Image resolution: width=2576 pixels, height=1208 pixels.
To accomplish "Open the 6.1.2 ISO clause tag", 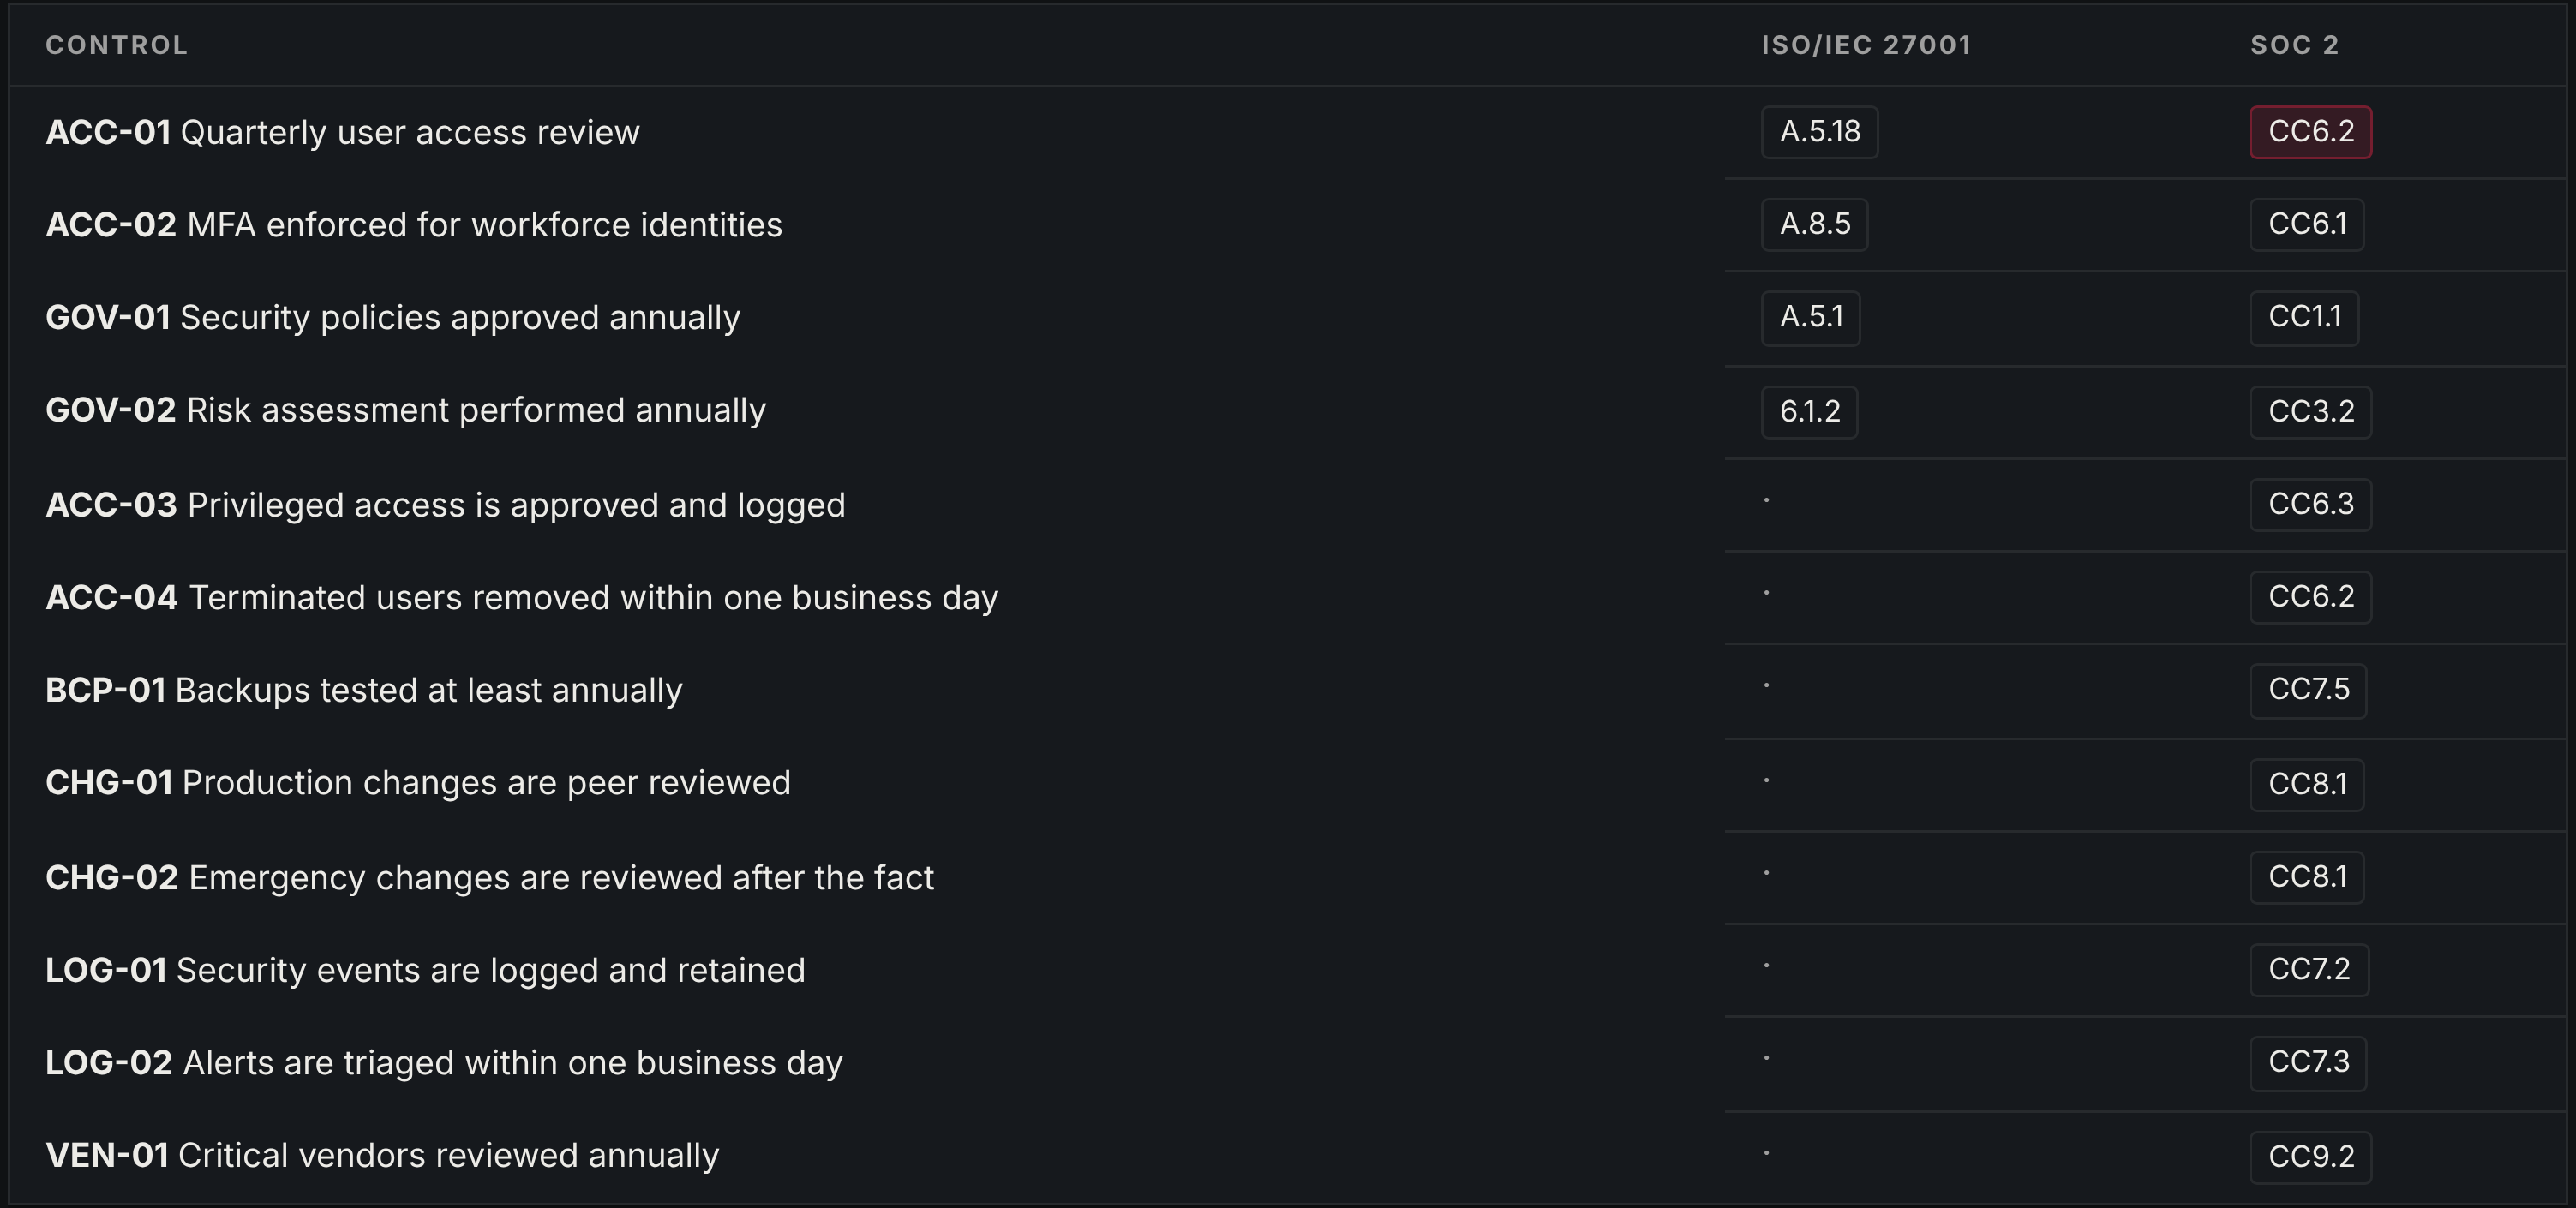I will point(1809,412).
